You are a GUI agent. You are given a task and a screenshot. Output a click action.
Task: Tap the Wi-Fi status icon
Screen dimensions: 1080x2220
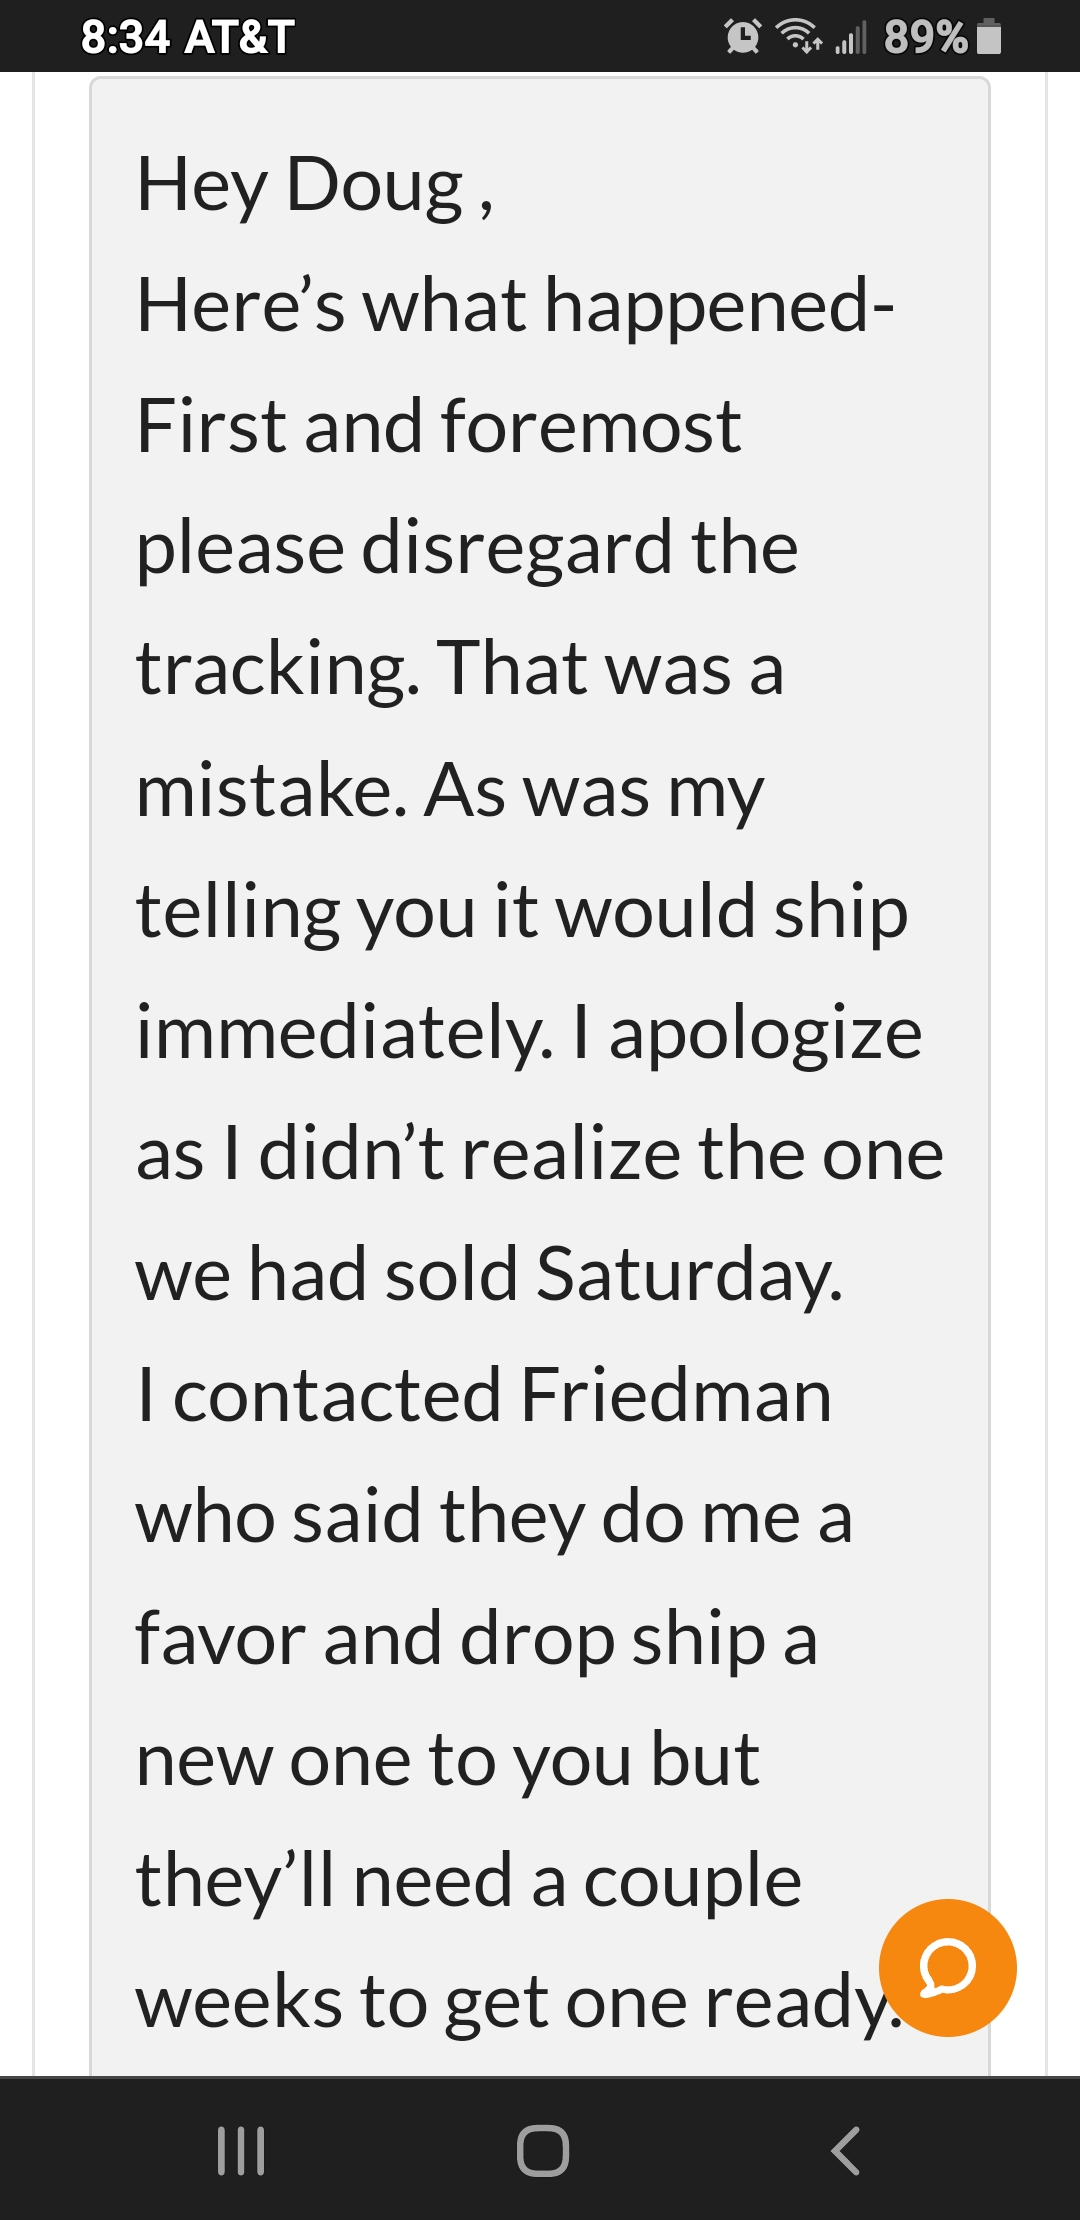pos(798,36)
